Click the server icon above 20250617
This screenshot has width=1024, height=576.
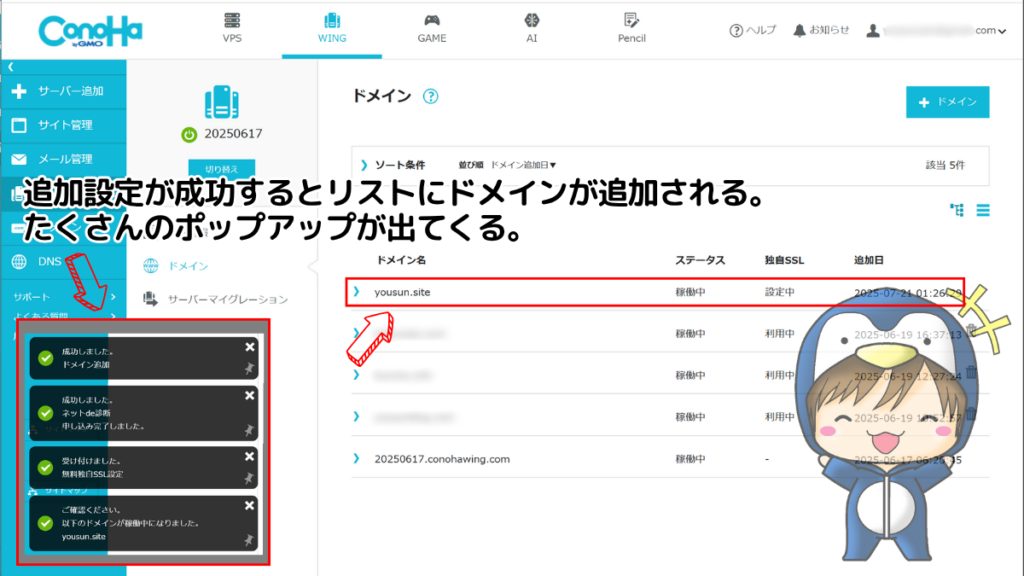tap(221, 102)
